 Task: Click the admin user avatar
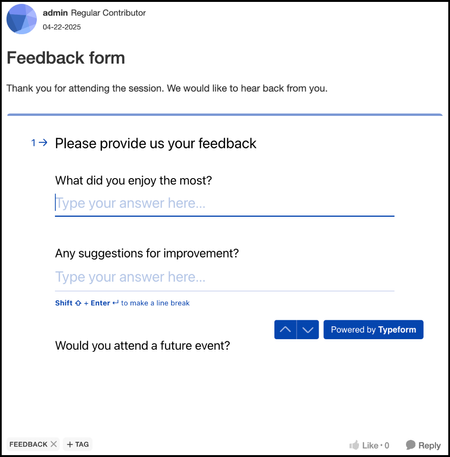tap(21, 19)
